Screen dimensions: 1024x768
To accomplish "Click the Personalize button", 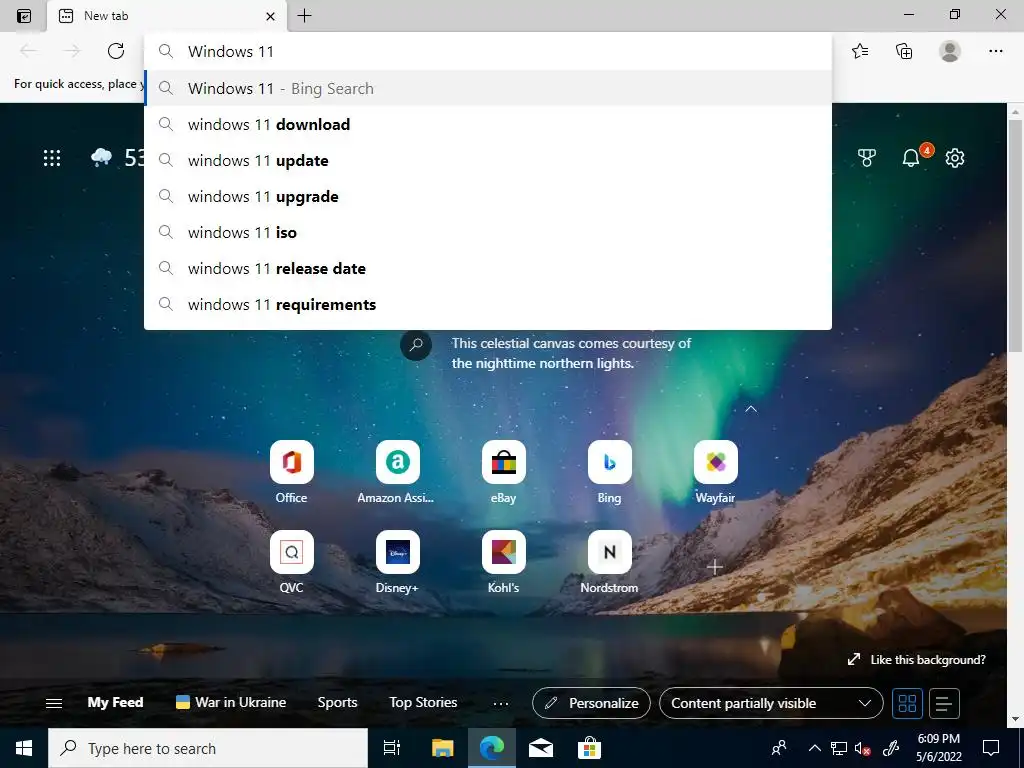I will coord(591,703).
